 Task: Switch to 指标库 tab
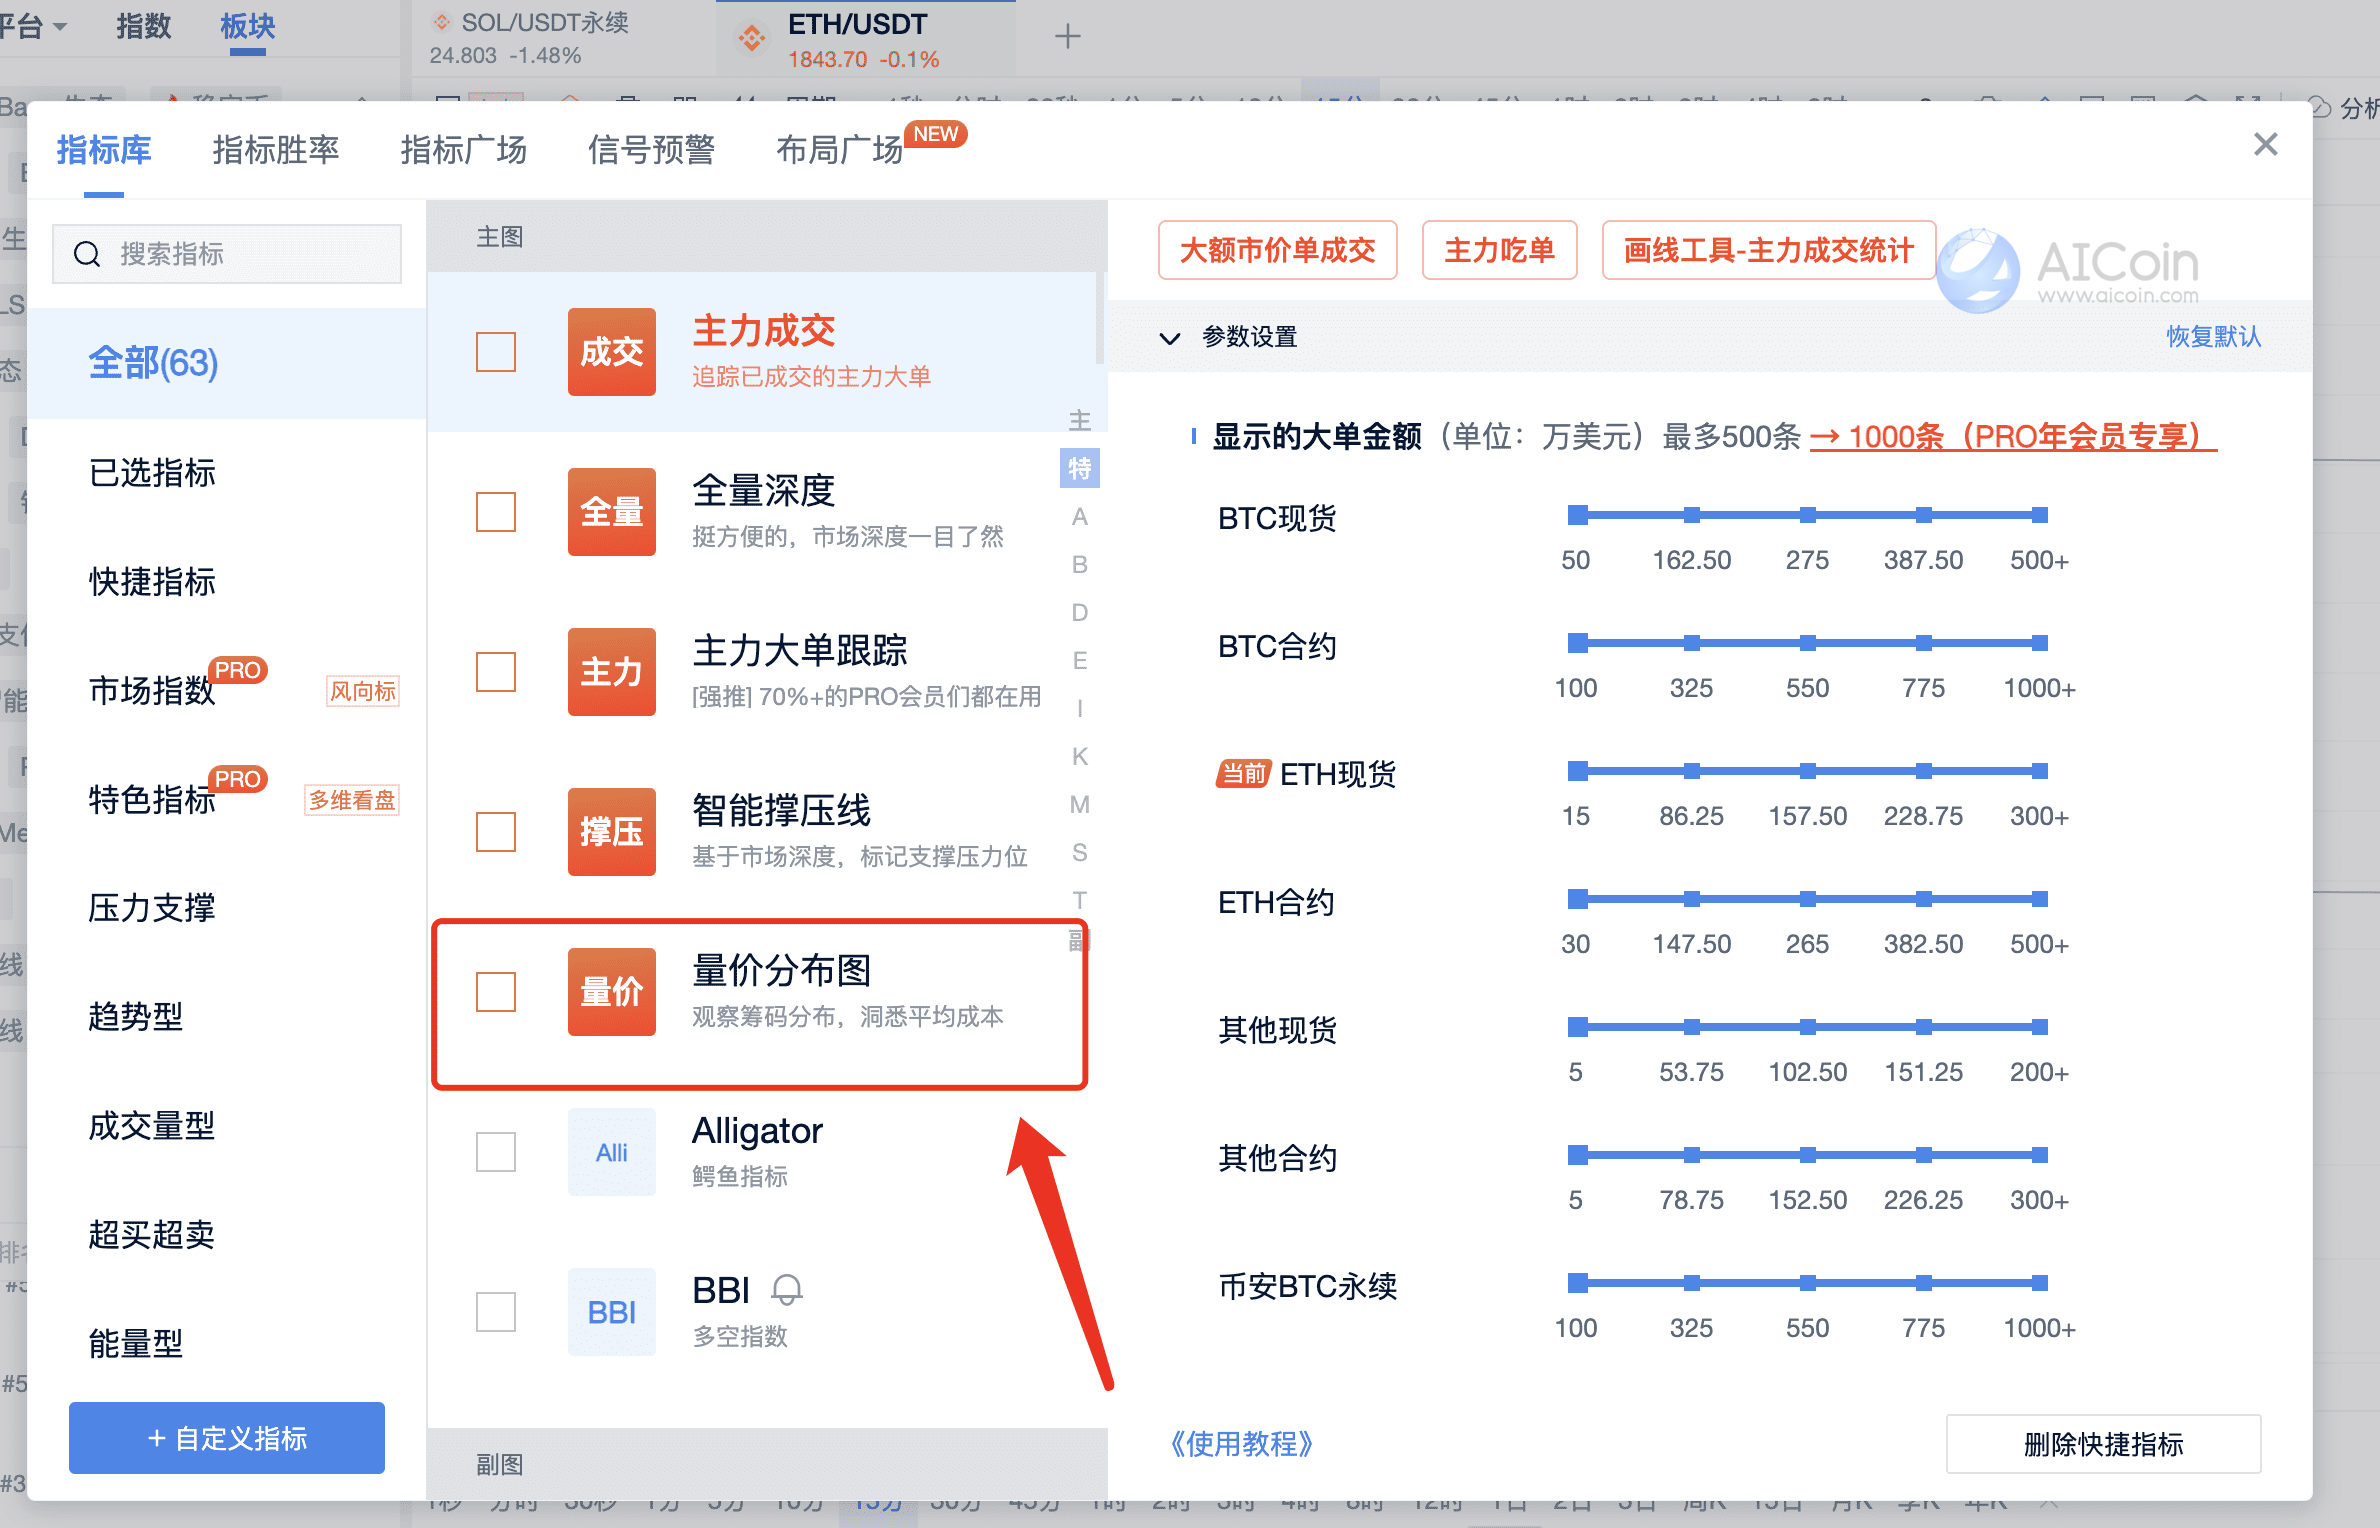(104, 150)
